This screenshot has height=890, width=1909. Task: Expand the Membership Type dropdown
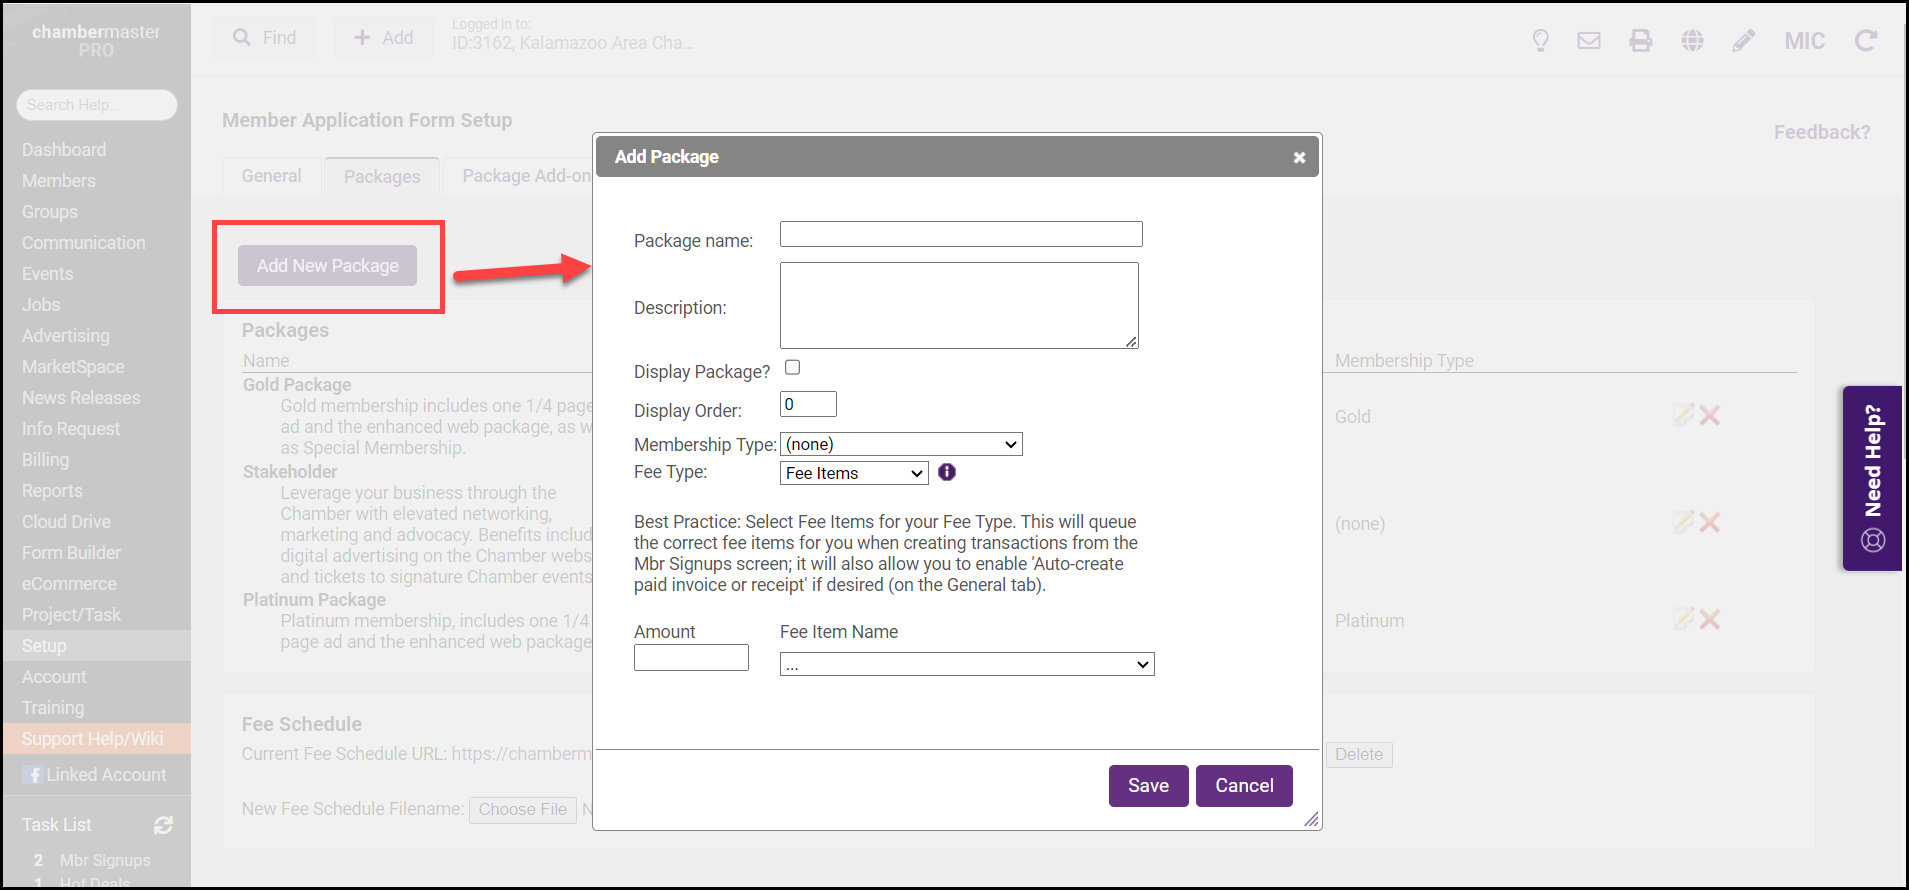pyautogui.click(x=901, y=444)
